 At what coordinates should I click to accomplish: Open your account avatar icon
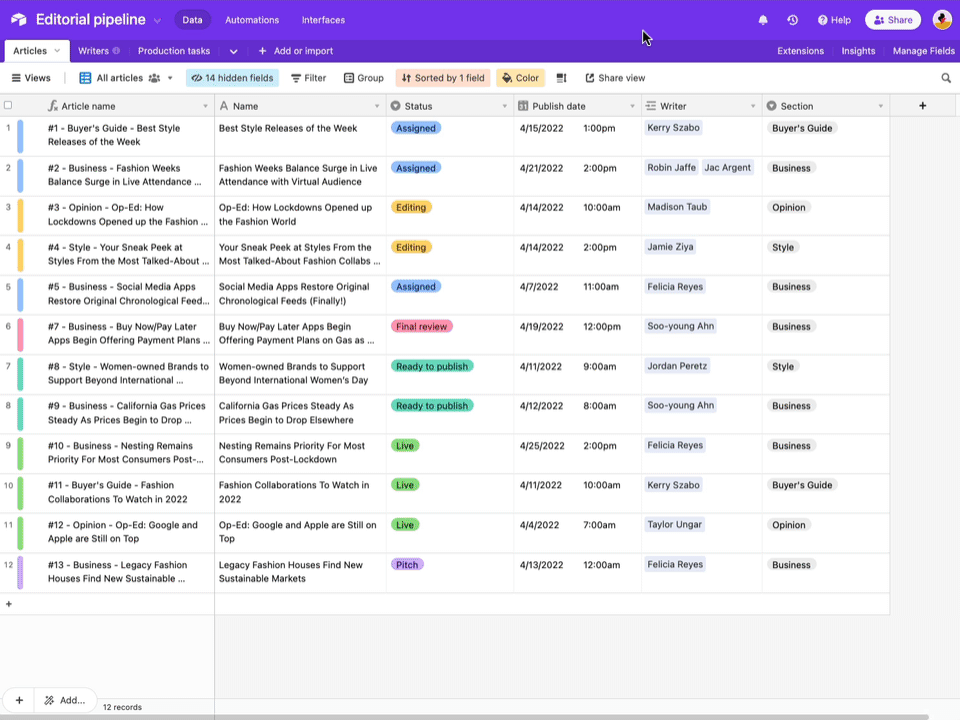941,19
